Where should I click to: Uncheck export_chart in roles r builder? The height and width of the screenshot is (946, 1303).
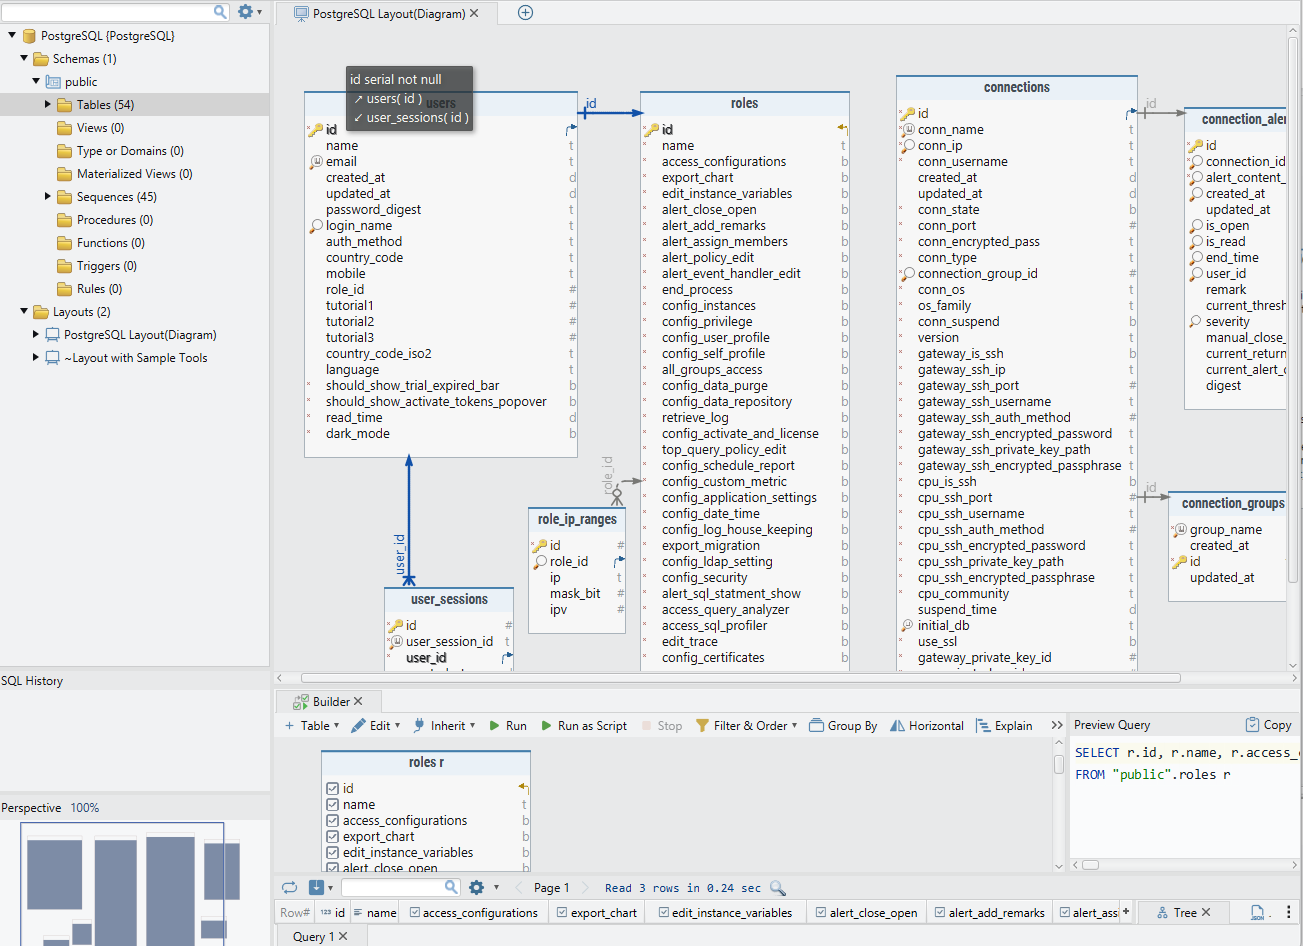coord(333,837)
